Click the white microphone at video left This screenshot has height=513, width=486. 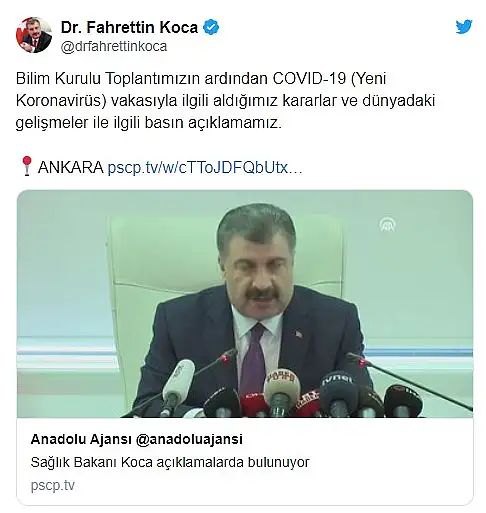(x=177, y=385)
